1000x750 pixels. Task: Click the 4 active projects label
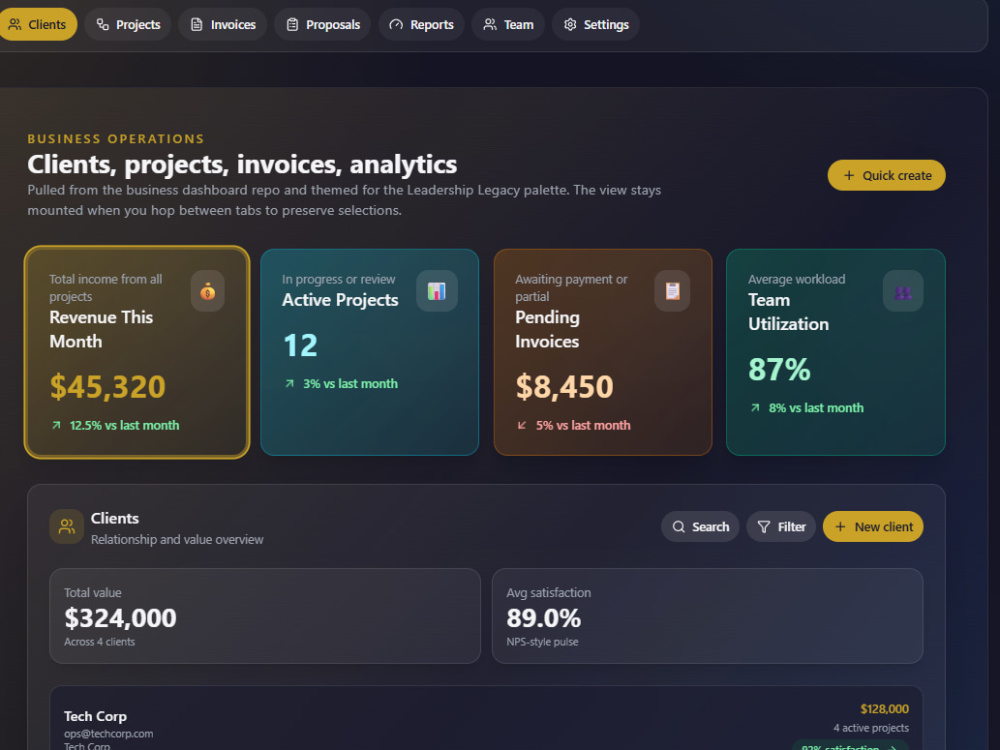pyautogui.click(x=871, y=728)
